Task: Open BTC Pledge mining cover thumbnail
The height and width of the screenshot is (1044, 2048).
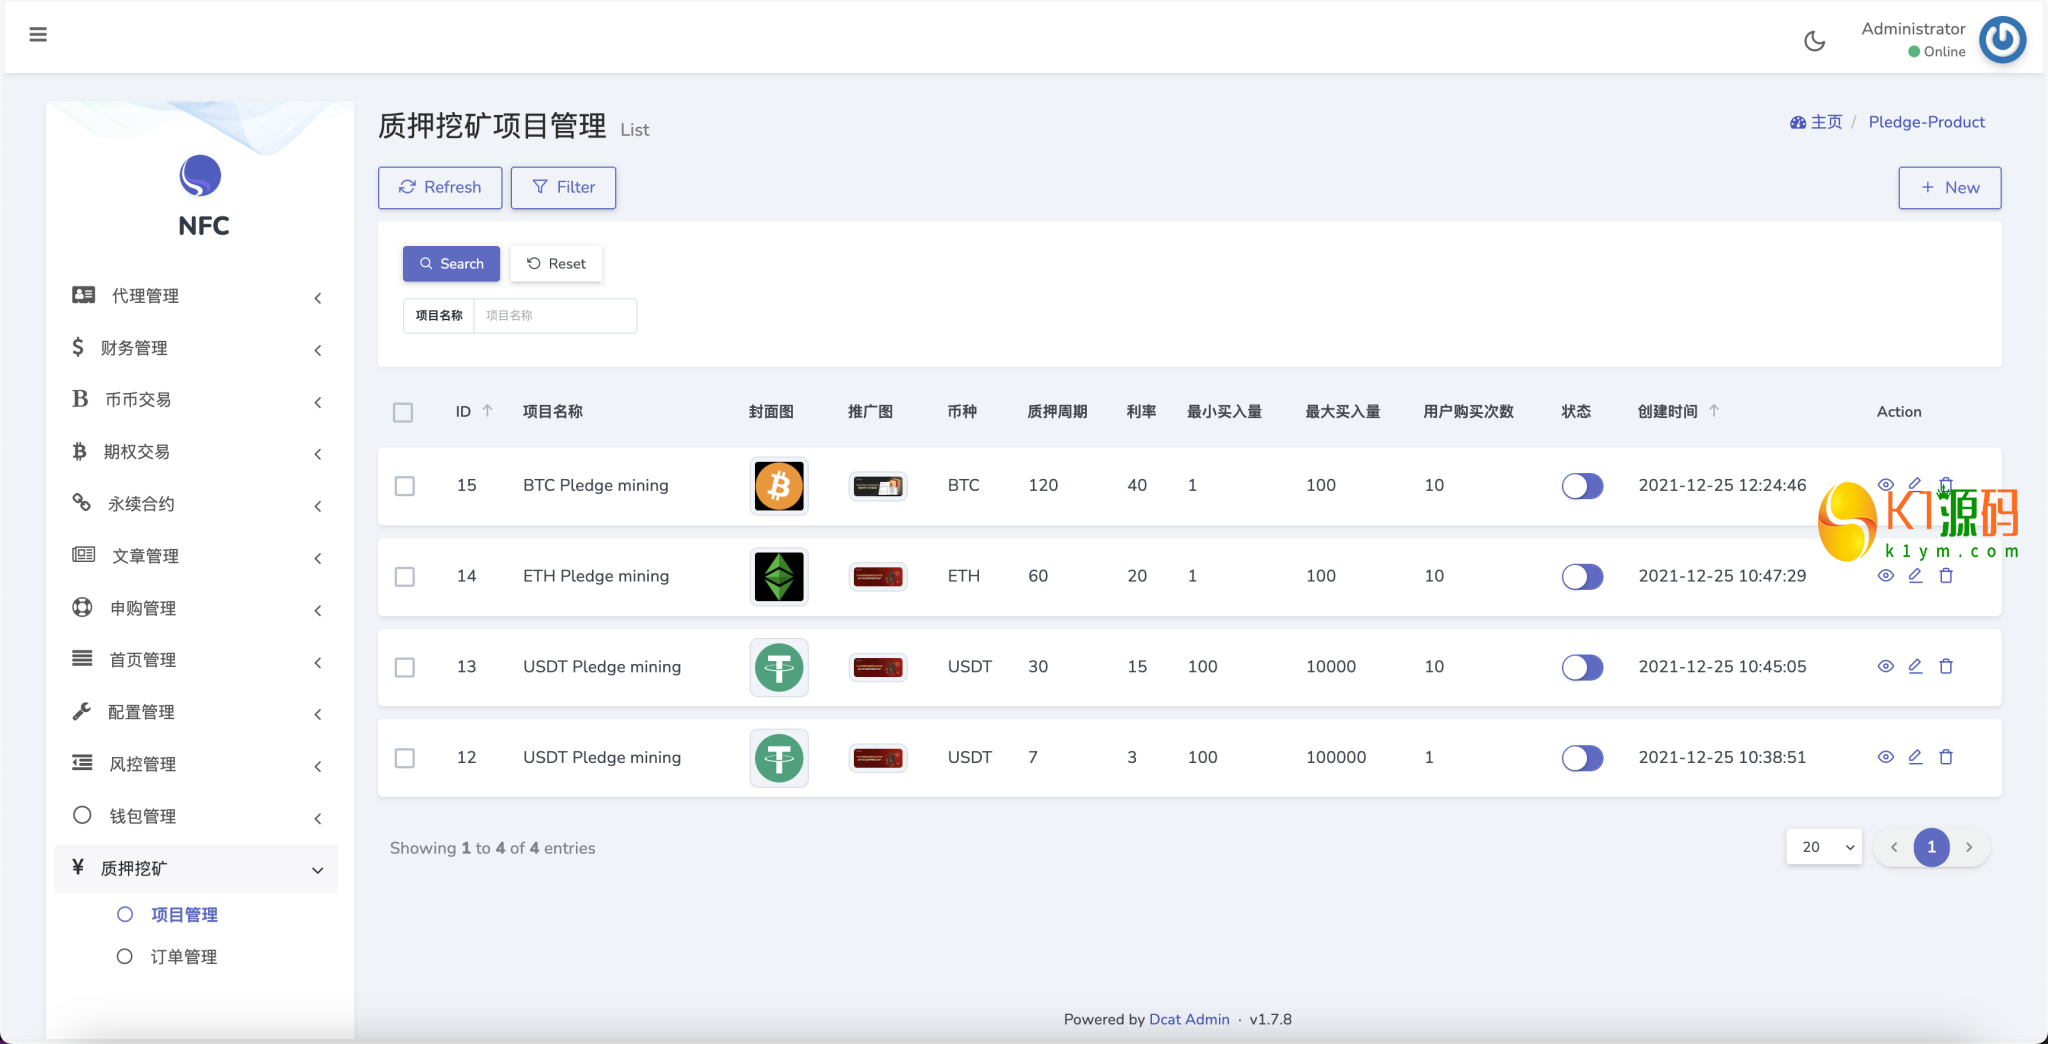Action: pyautogui.click(x=778, y=486)
